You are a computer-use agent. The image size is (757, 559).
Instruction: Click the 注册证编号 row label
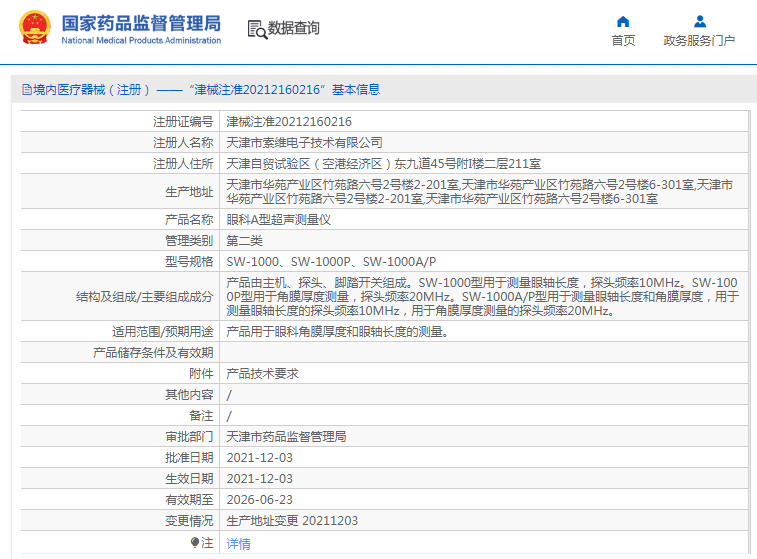pos(183,122)
